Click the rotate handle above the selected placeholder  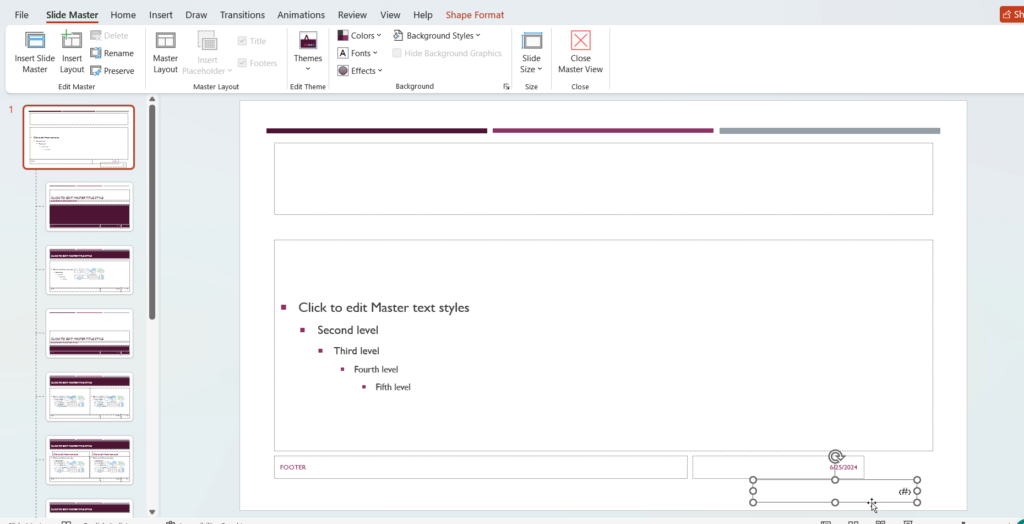[836, 457]
